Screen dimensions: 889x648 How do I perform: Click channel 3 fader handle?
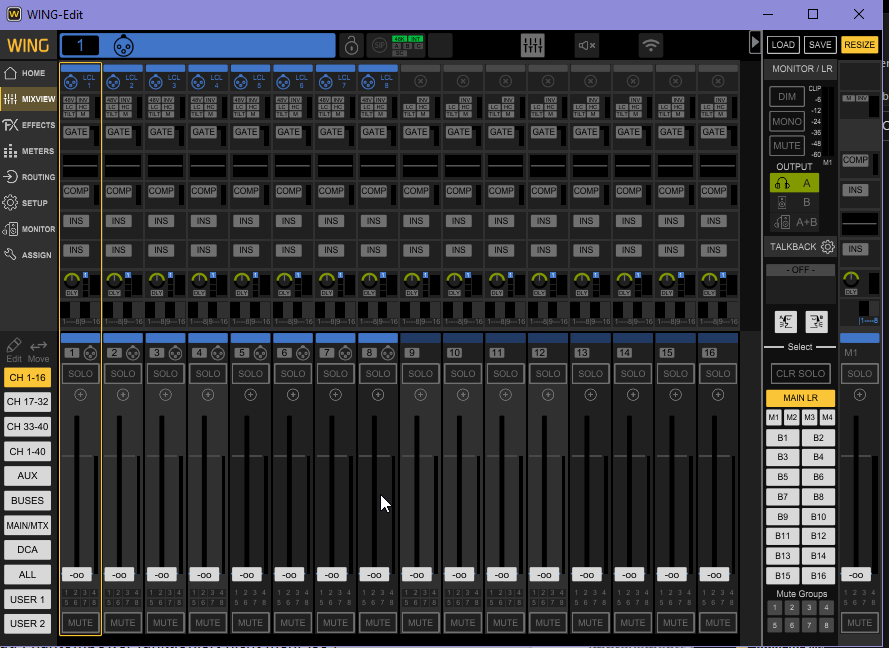click(x=162, y=575)
